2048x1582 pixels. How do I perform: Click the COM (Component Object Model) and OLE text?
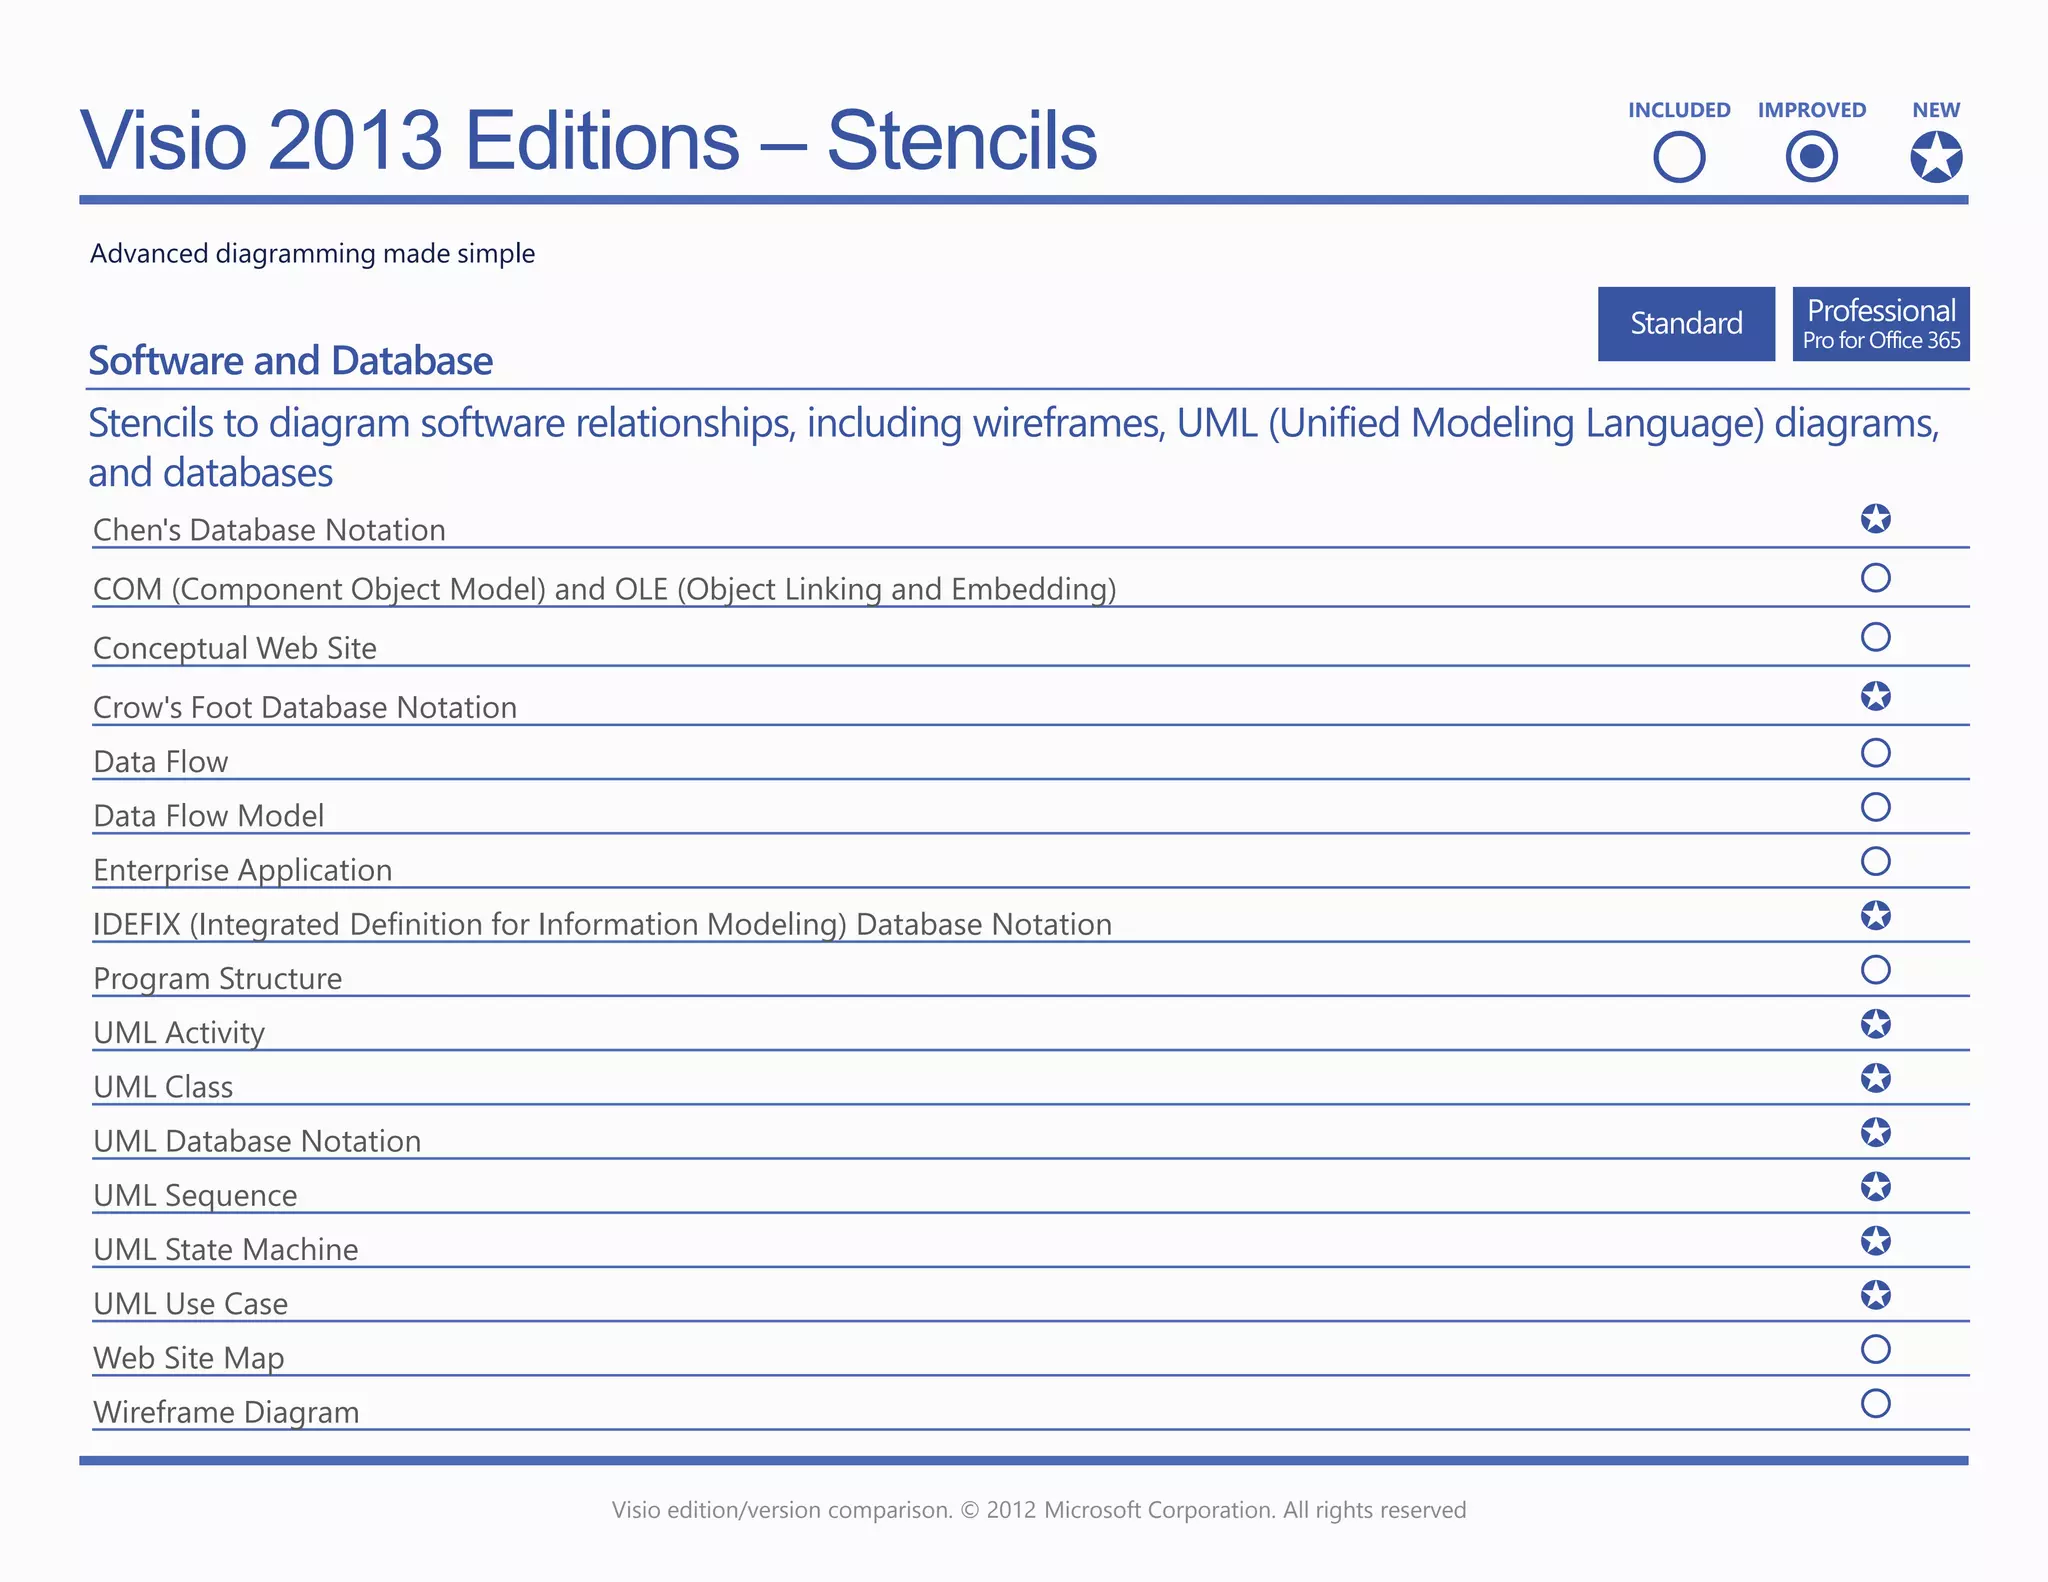tap(605, 589)
